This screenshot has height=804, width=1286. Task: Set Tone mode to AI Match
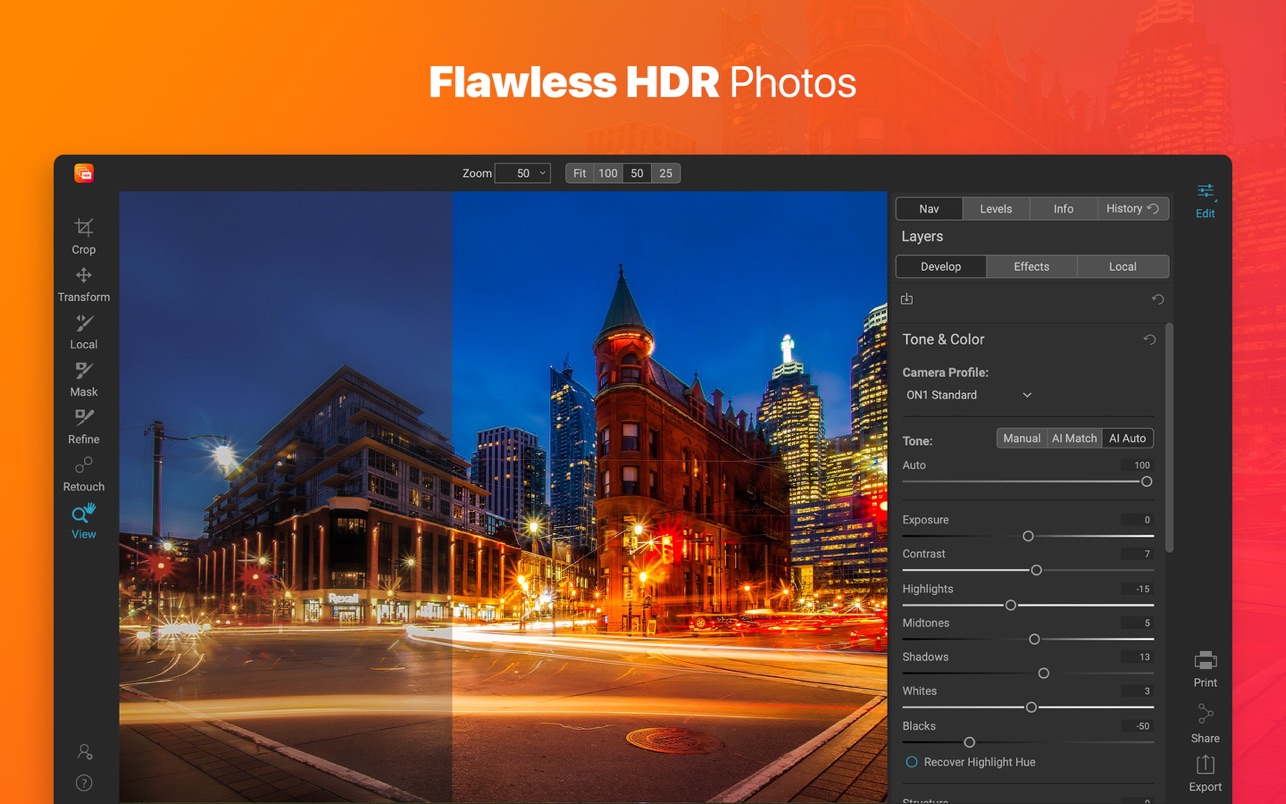point(1074,438)
